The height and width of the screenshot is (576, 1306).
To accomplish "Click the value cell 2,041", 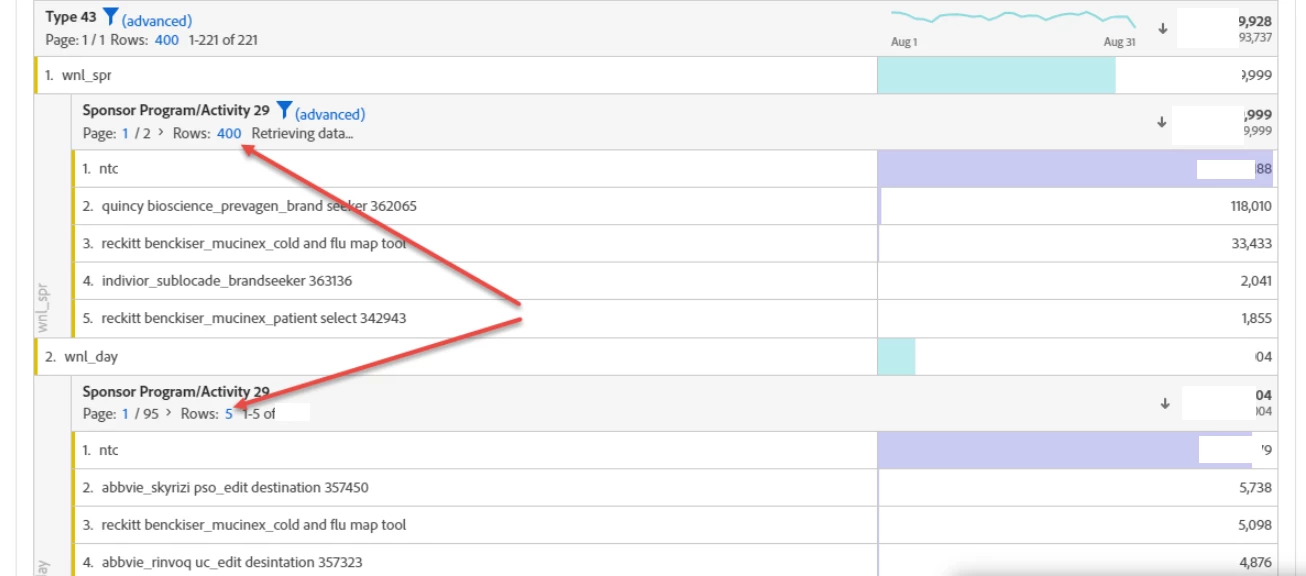I will 1256,281.
